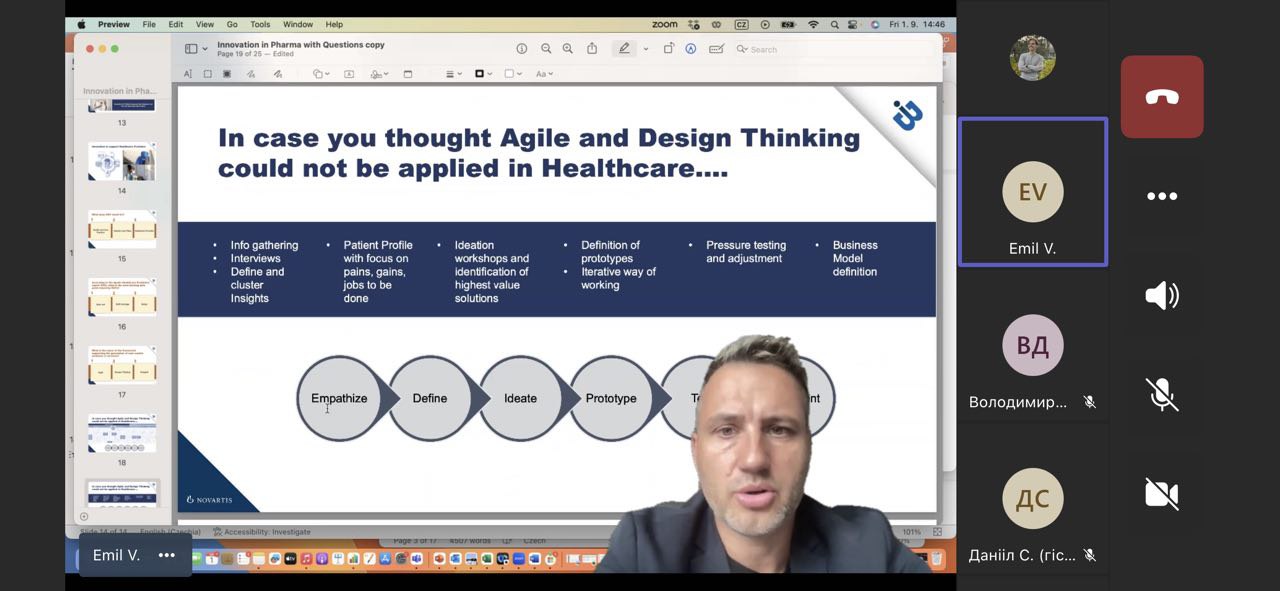Select the Draw tool
Viewport: 1280px width, 591px height.
click(278, 74)
